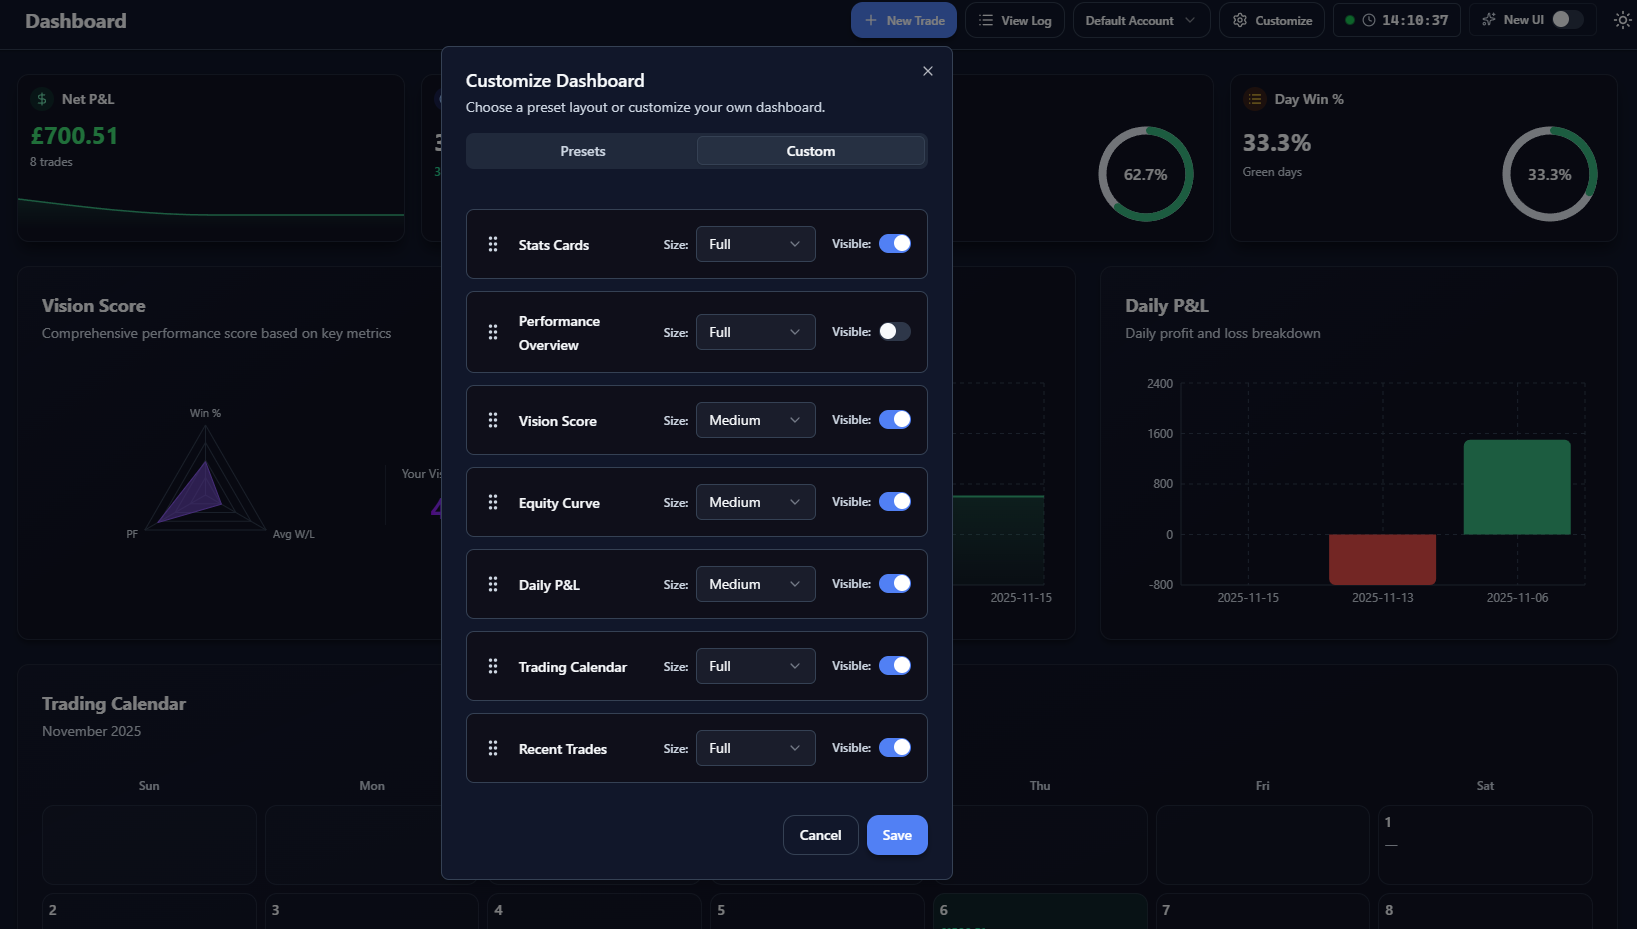Open the Size dropdown for Daily P&L
This screenshot has width=1637, height=929.
tap(755, 583)
